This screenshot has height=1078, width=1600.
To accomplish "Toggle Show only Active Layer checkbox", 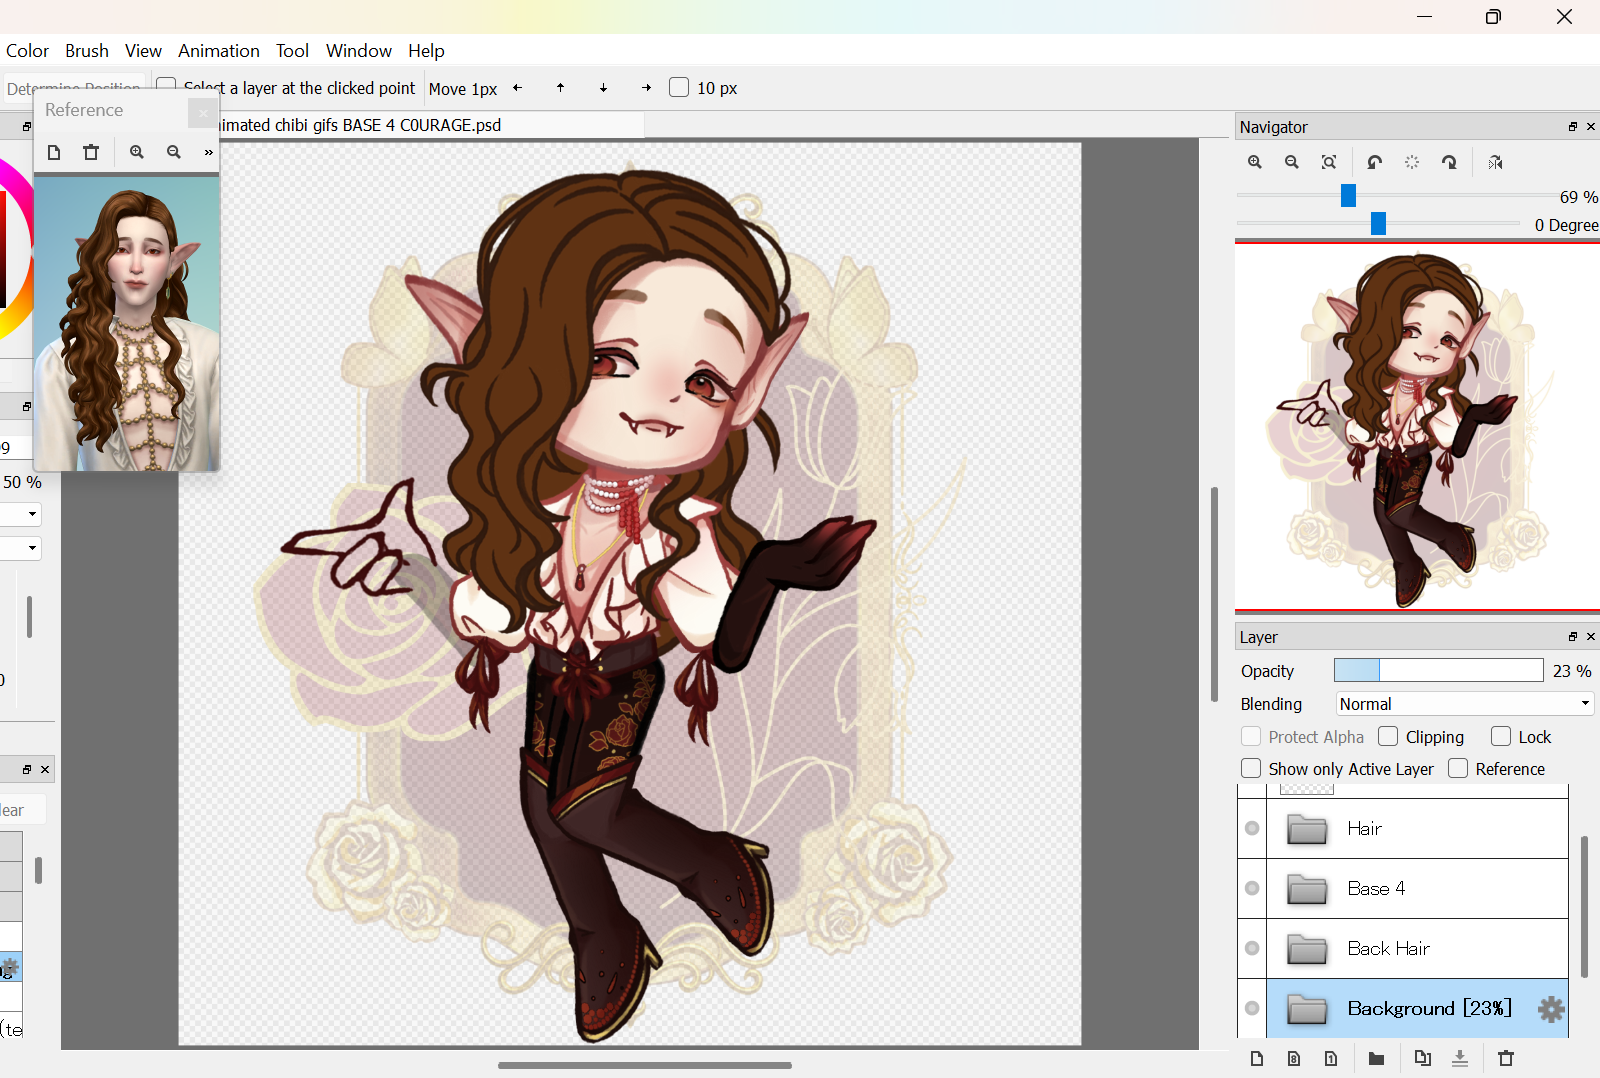I will point(1251,769).
